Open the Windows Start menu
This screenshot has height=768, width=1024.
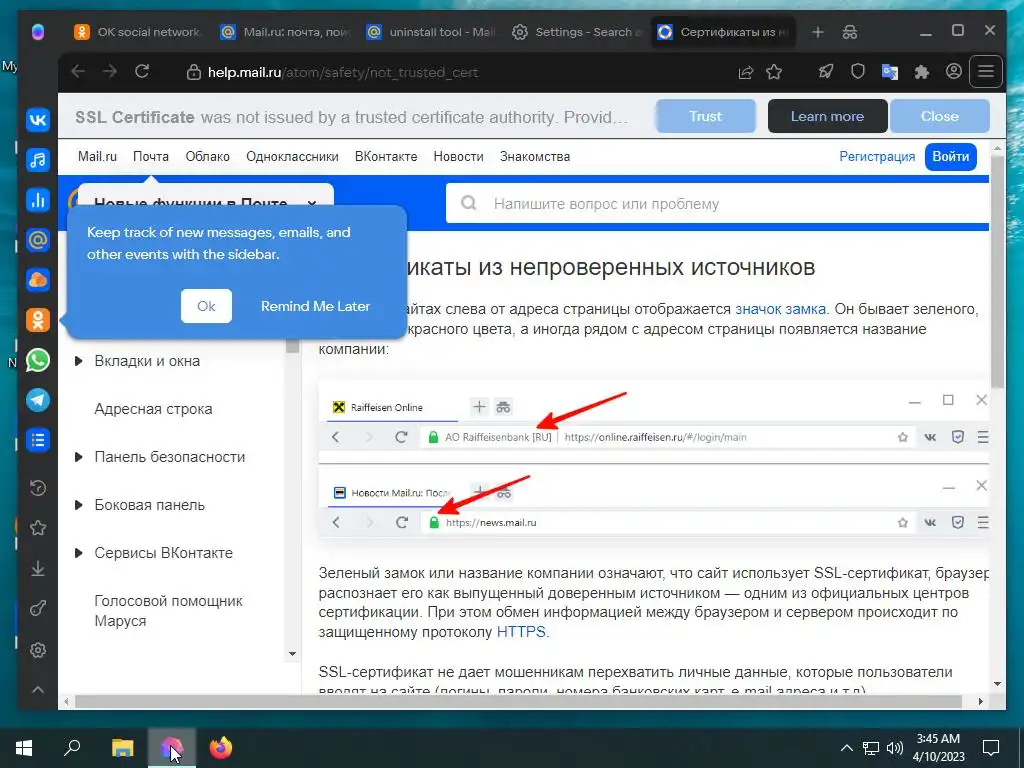(24, 748)
